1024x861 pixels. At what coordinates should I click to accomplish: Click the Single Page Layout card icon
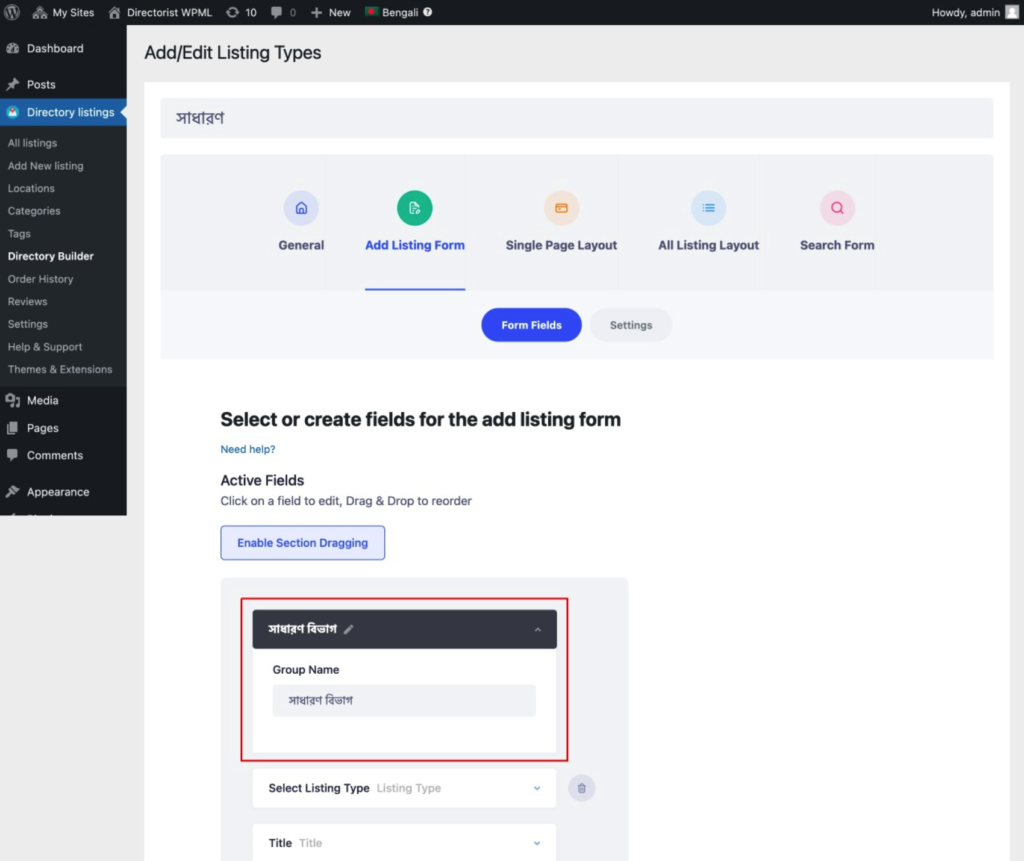click(x=562, y=208)
